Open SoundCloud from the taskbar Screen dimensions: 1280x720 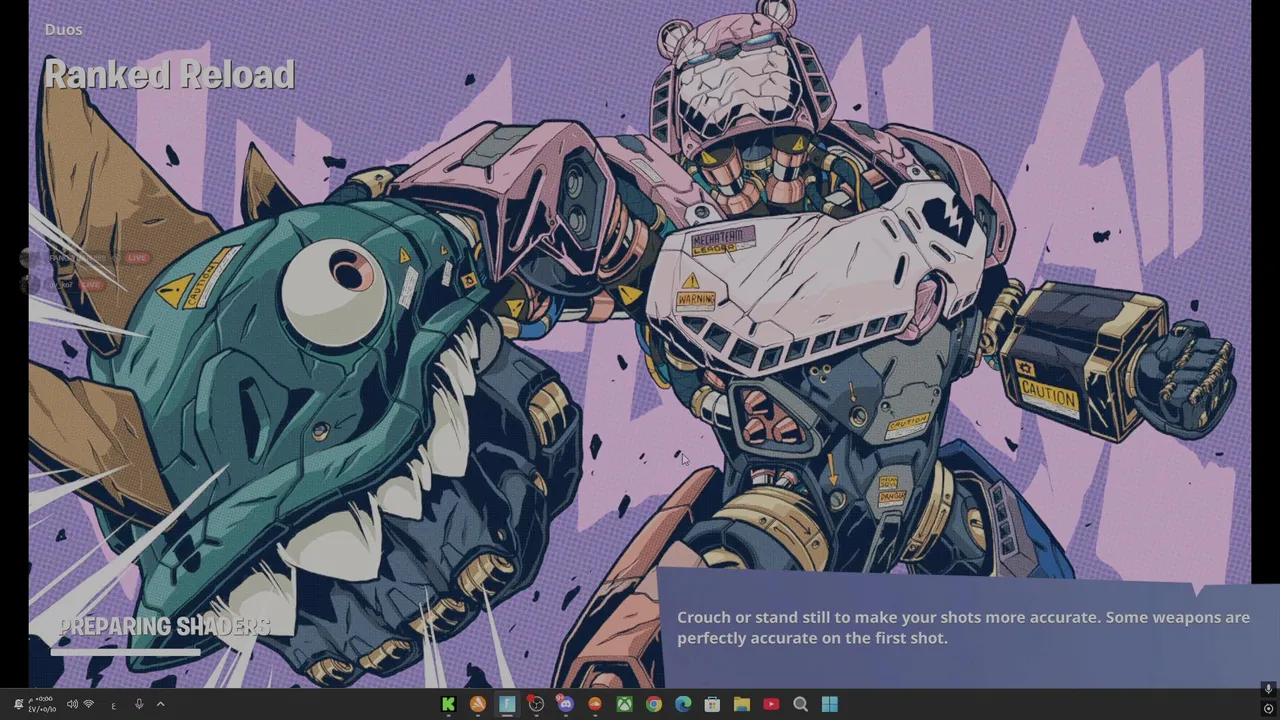595,704
